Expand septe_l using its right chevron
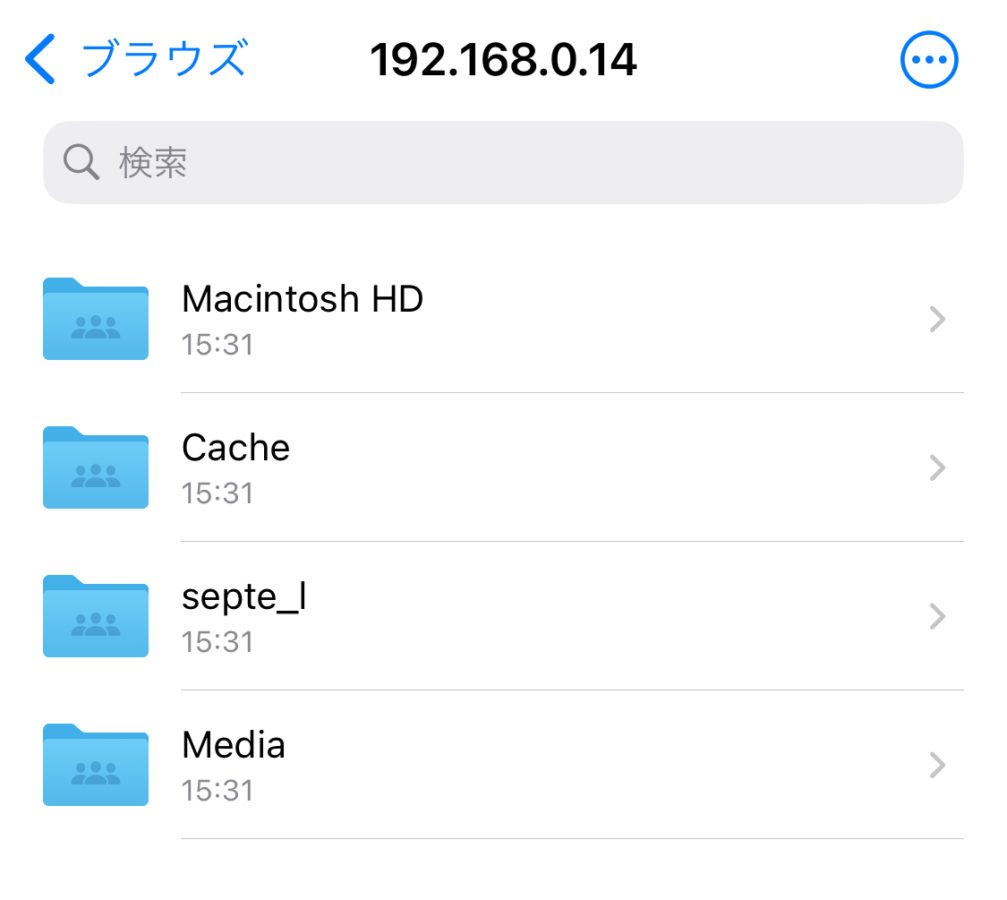1007x900 pixels. (937, 616)
